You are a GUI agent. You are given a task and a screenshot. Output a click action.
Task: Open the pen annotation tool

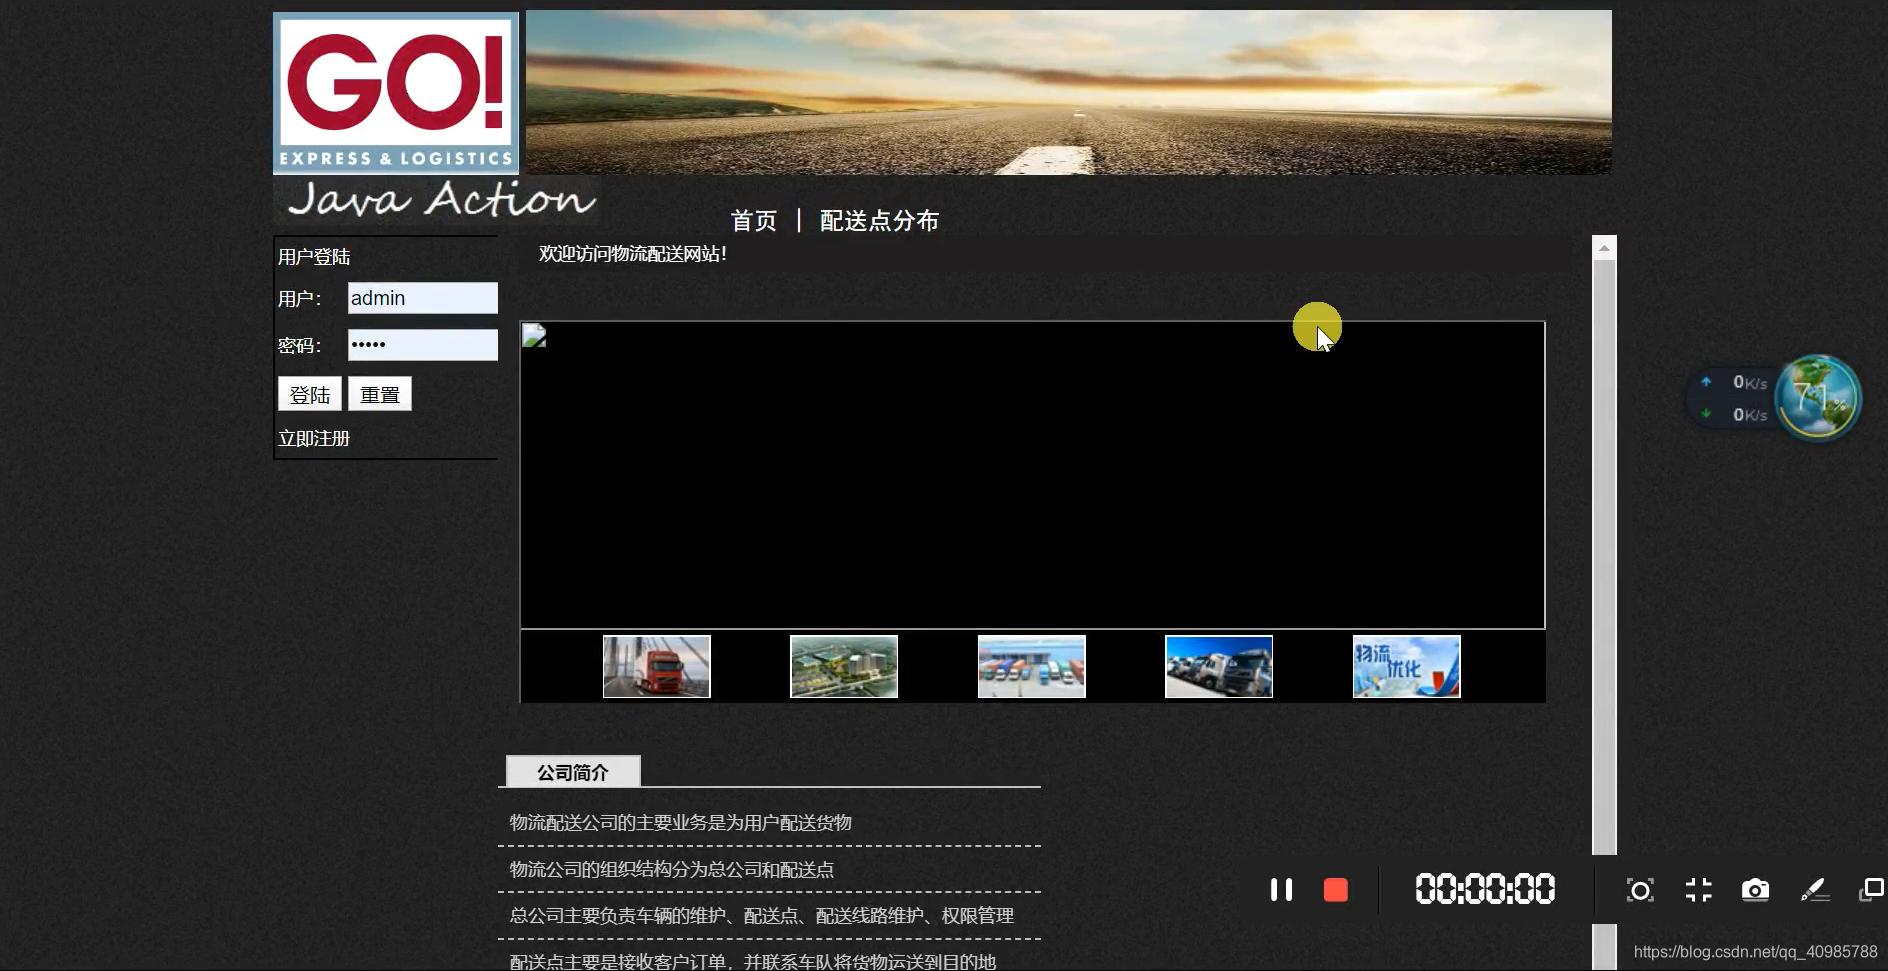(x=1814, y=890)
